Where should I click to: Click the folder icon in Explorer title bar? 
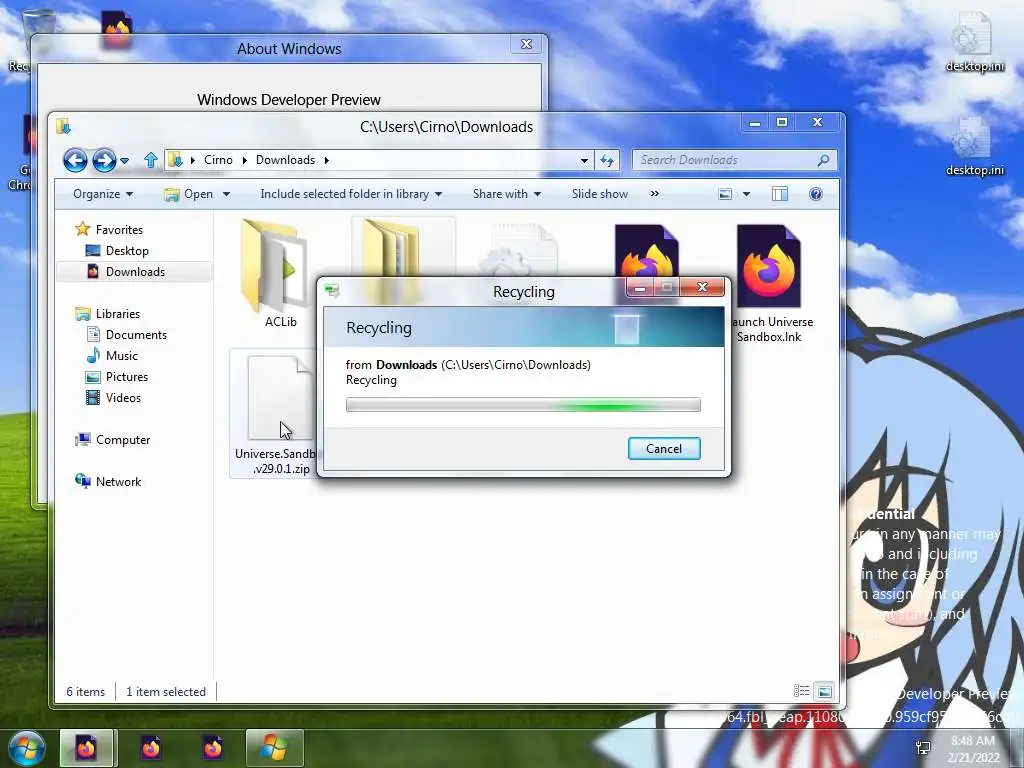click(63, 126)
